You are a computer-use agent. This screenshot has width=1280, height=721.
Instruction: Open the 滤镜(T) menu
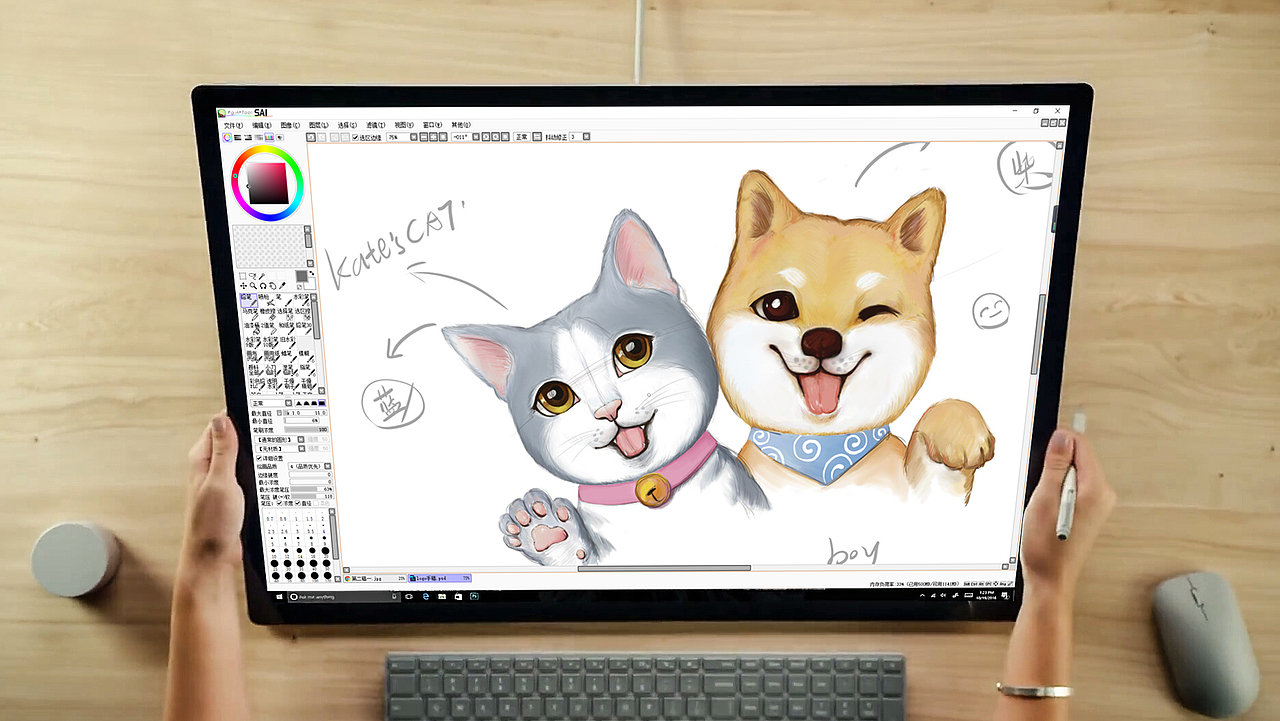[x=376, y=125]
